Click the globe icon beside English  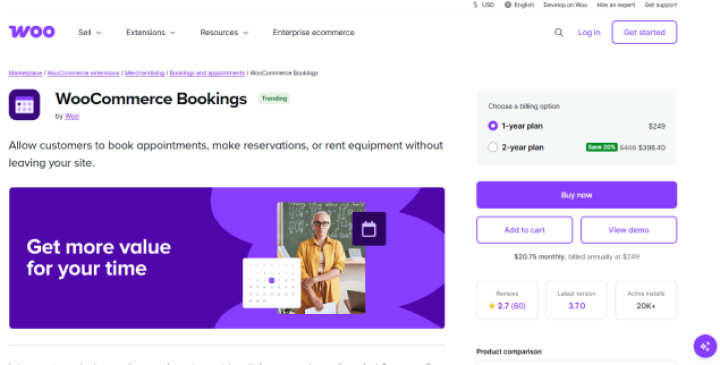[x=507, y=5]
